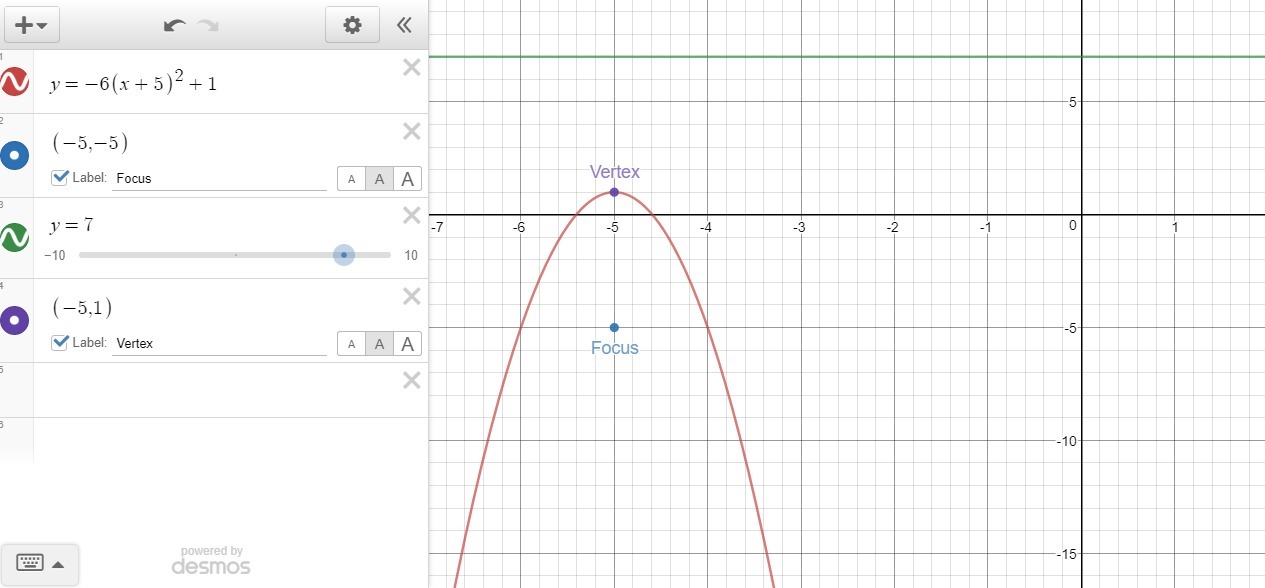
Task: Delete the y=7 expression
Action: click(411, 215)
